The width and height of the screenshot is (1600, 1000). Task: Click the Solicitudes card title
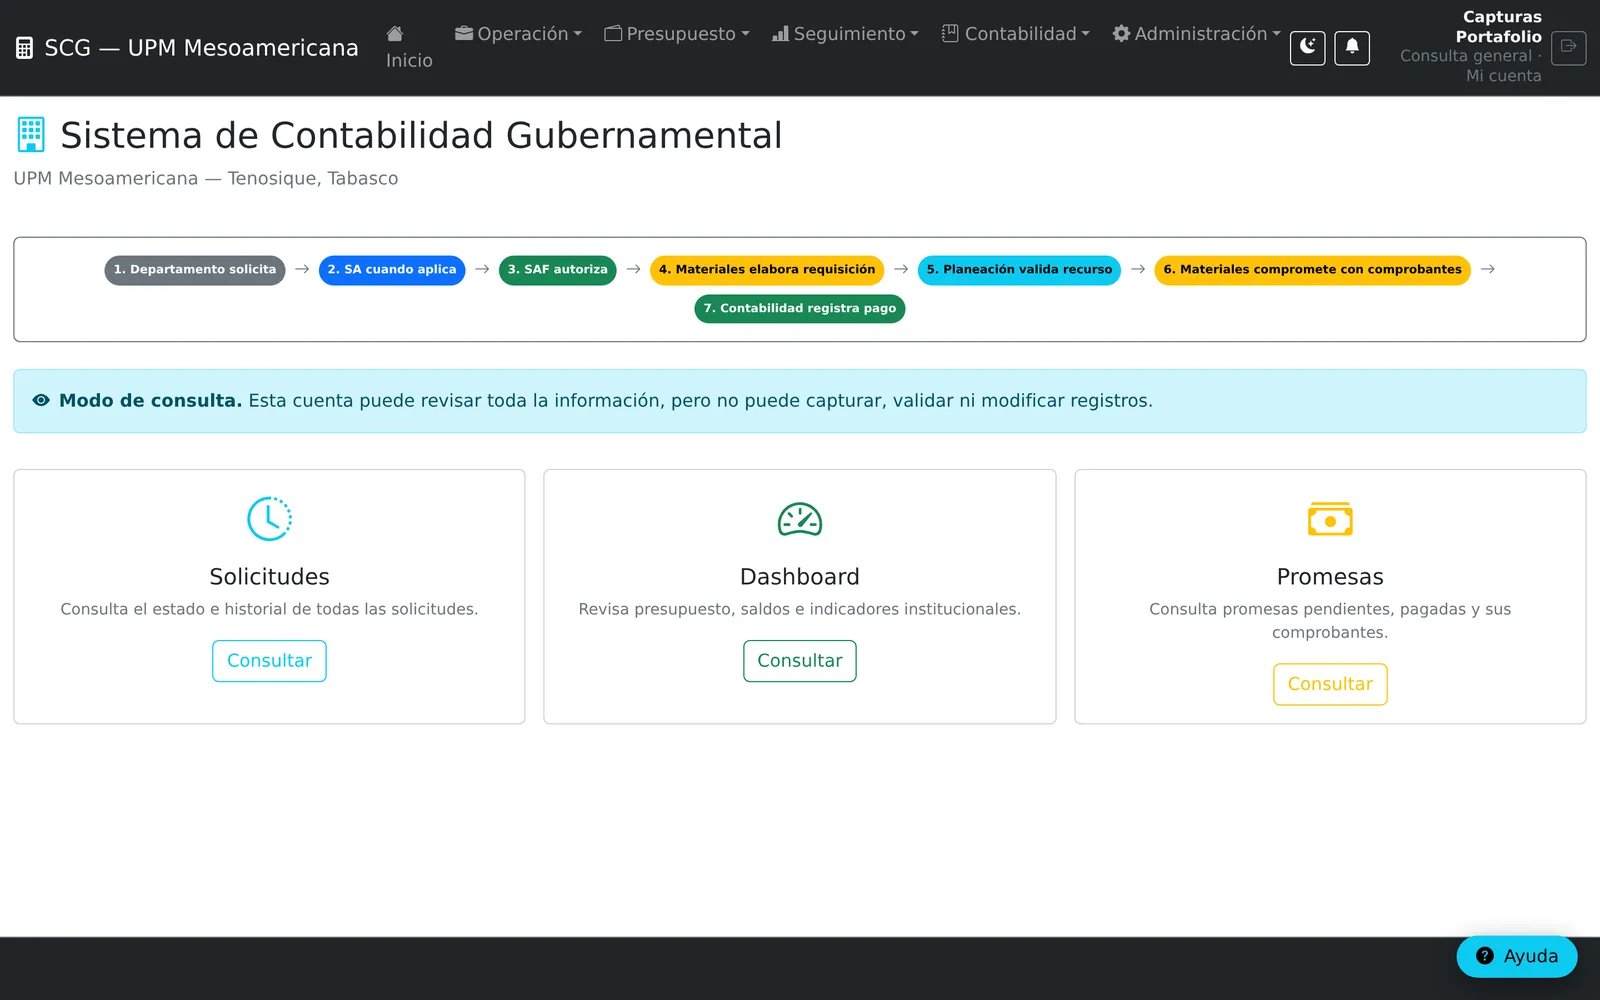click(269, 577)
